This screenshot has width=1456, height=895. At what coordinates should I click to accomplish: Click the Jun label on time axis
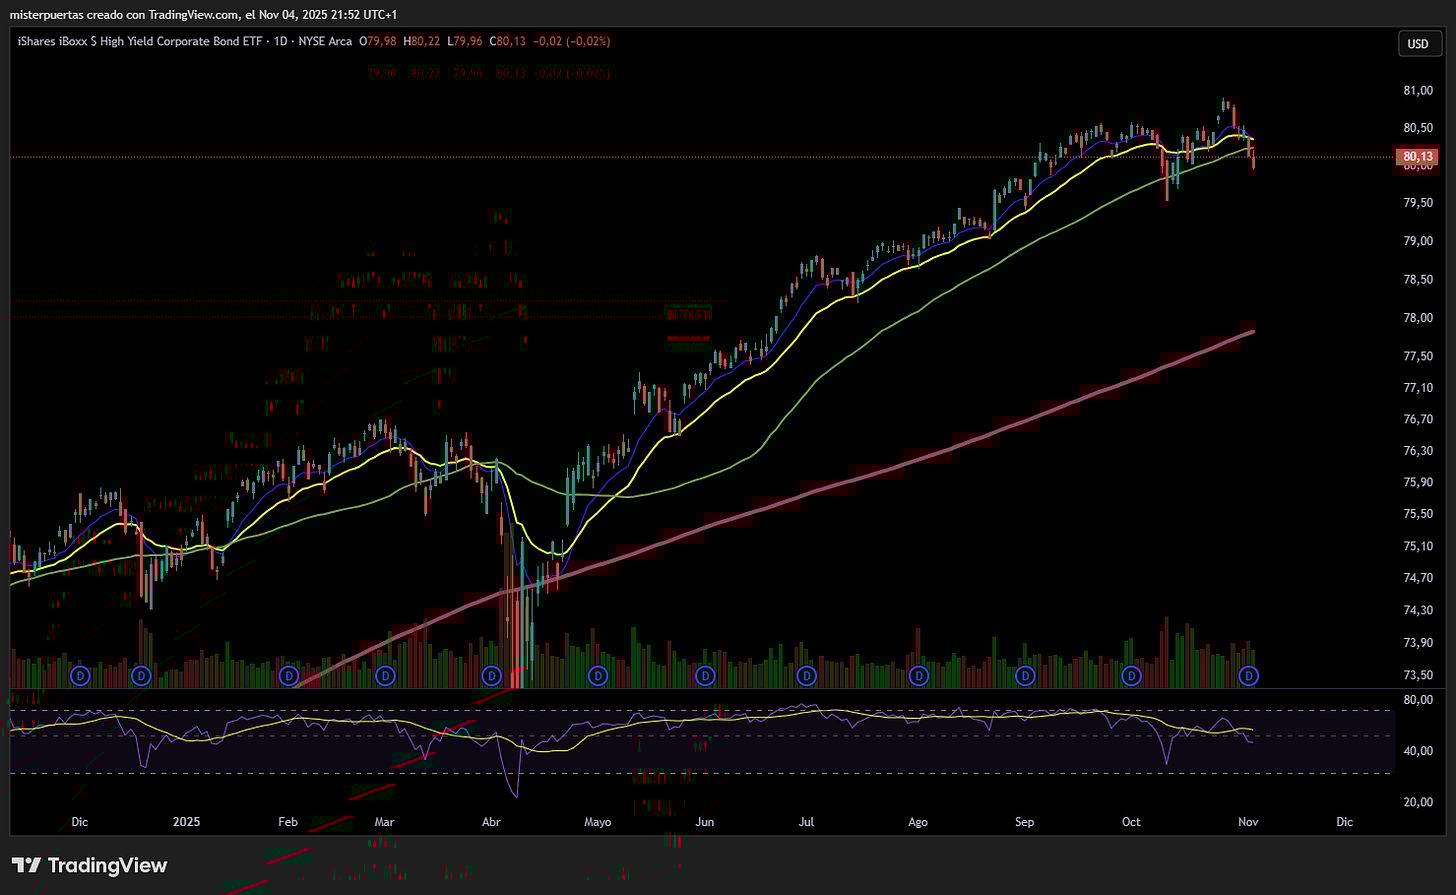705,822
